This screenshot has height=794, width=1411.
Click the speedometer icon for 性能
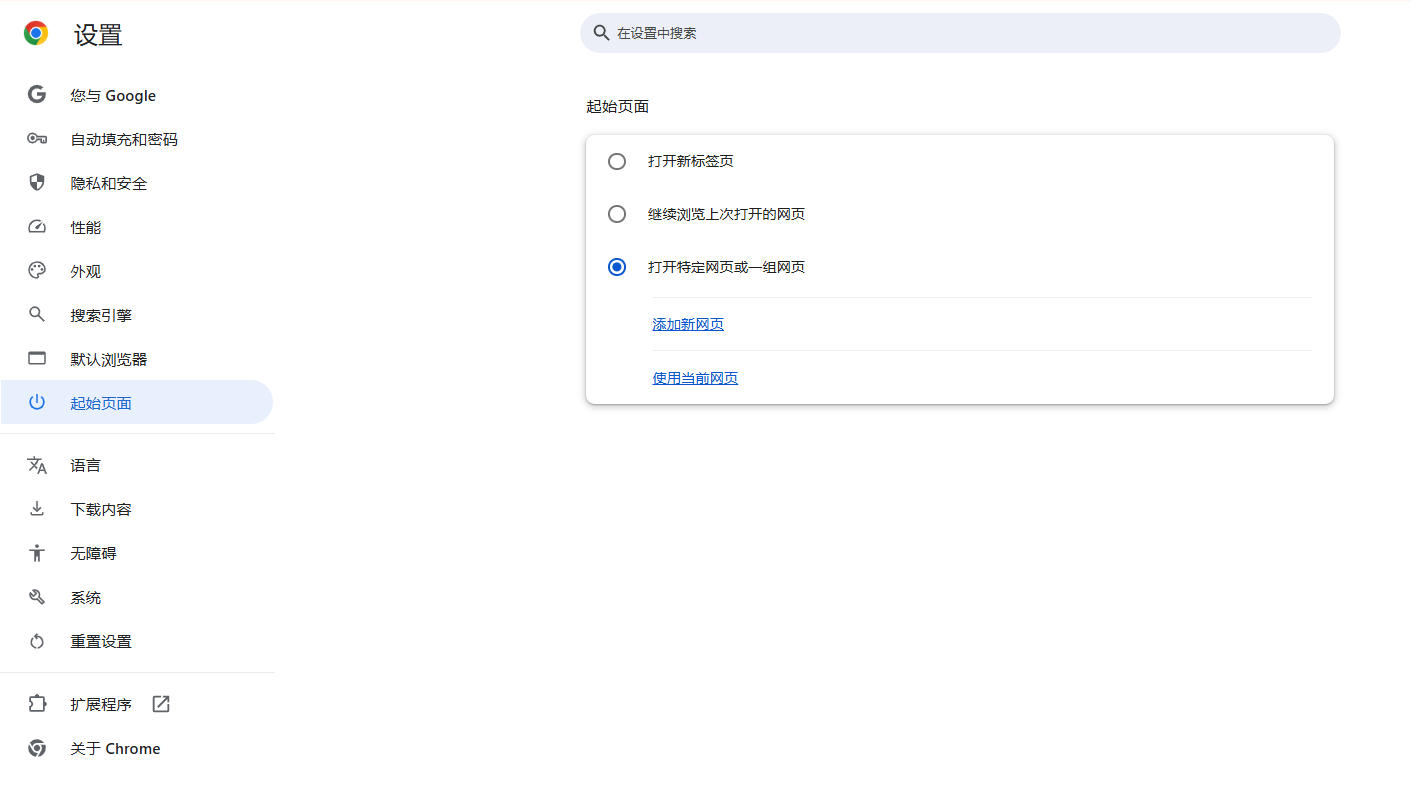pos(37,227)
